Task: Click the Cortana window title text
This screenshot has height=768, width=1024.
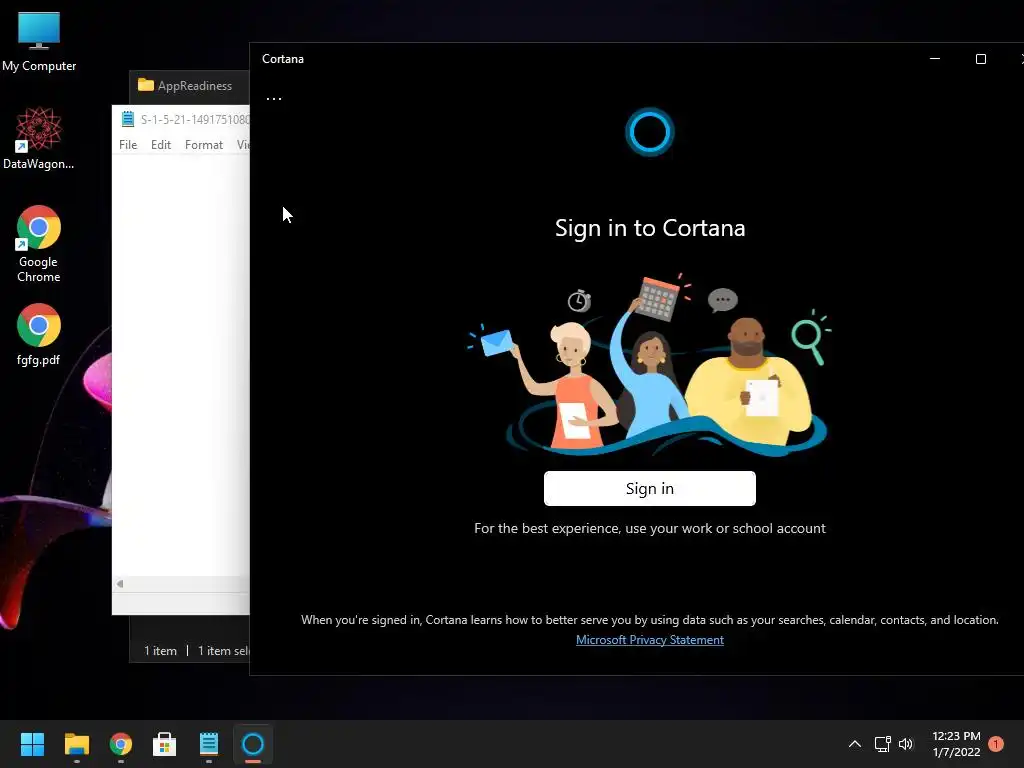Action: click(x=283, y=59)
